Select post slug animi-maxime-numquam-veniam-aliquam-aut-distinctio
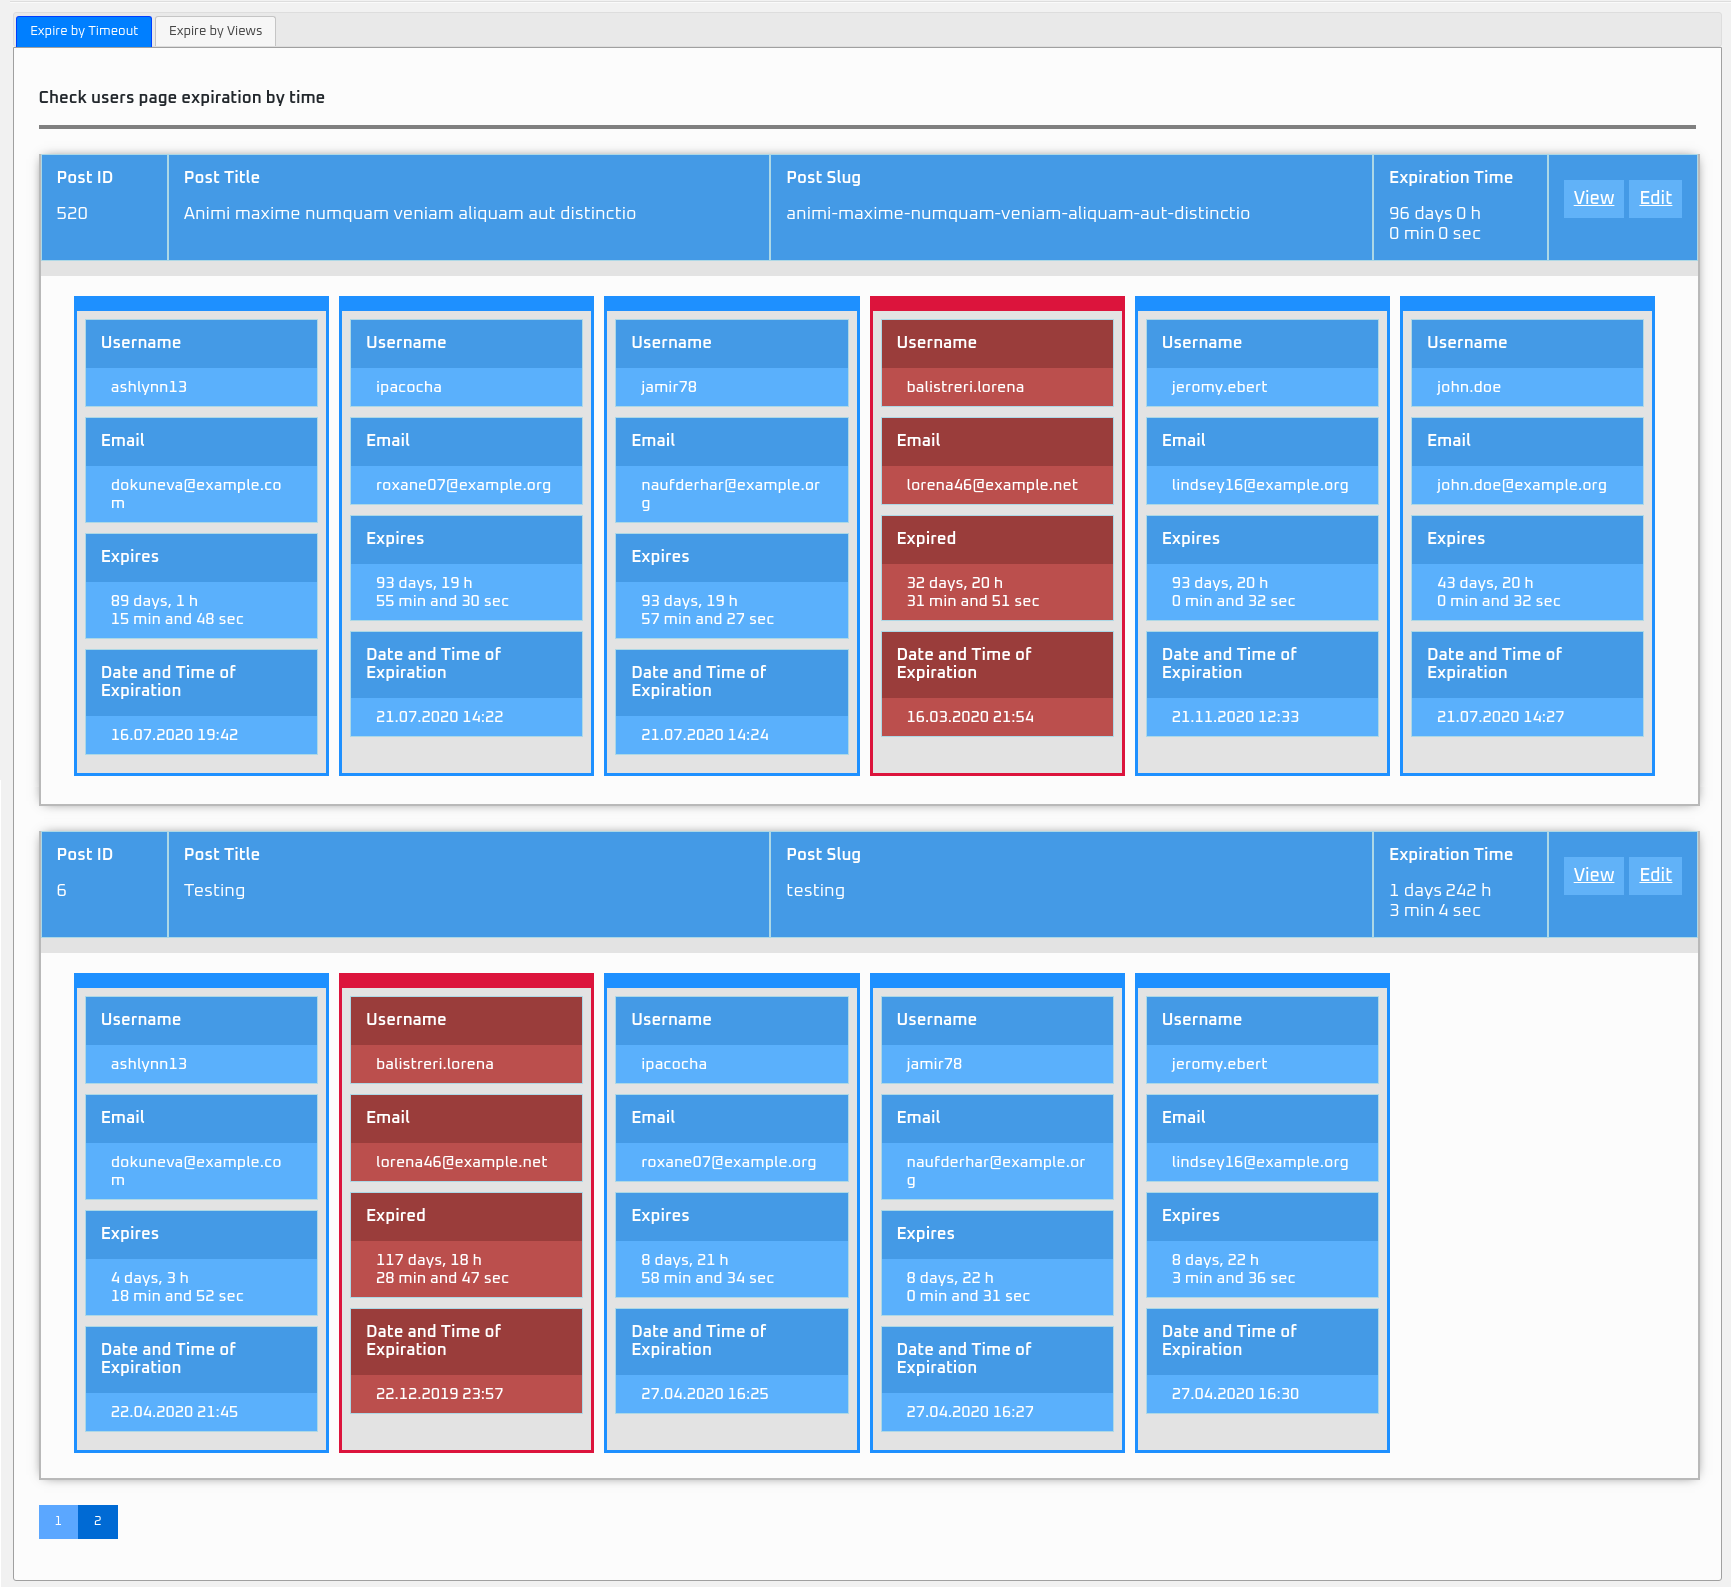1731x1587 pixels. (1017, 213)
